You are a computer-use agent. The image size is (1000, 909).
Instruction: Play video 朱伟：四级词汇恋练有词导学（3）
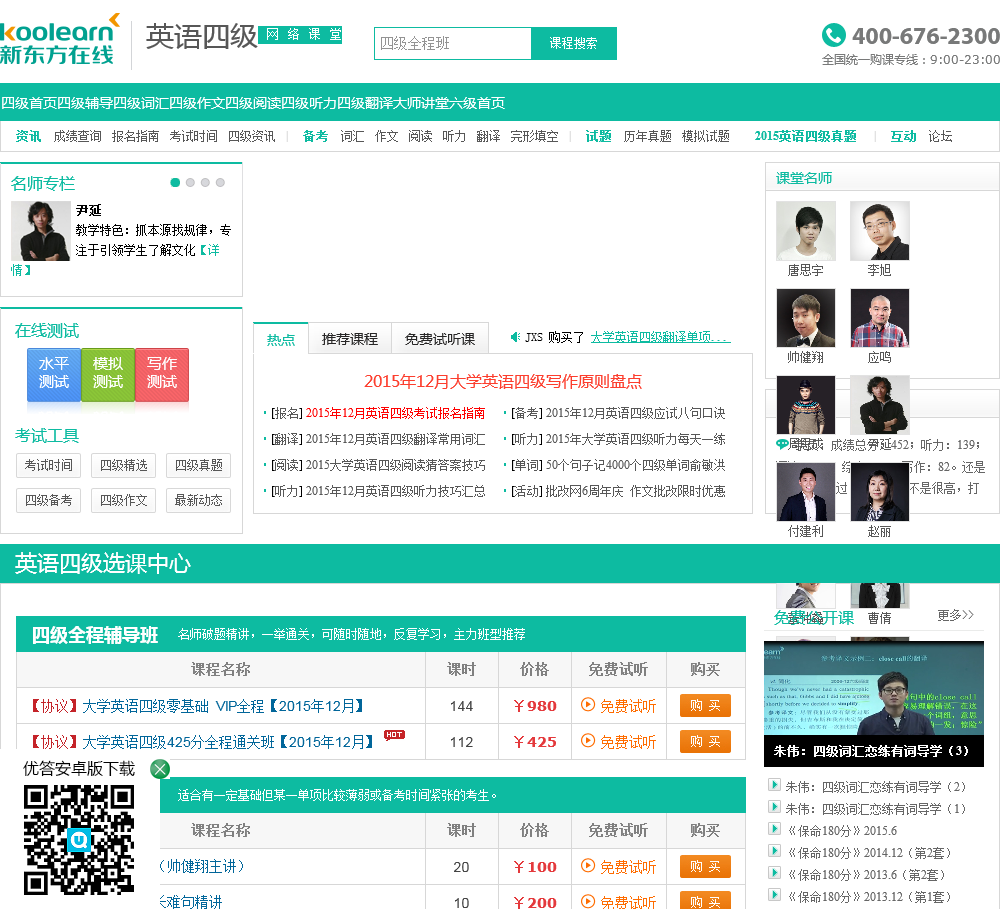(x=874, y=704)
